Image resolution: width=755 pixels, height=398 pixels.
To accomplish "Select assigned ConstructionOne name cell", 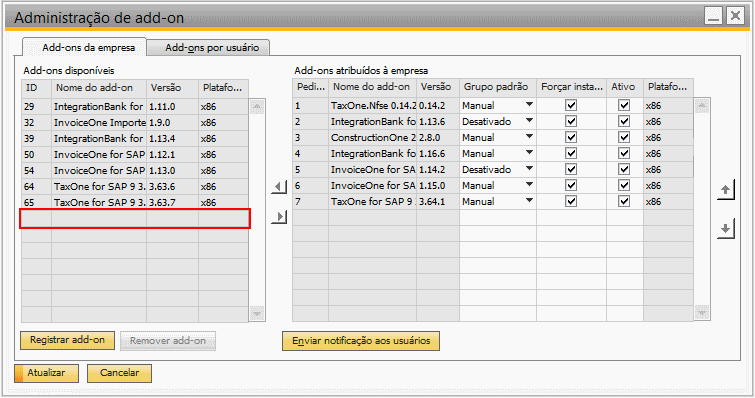I will pyautogui.click(x=373, y=137).
